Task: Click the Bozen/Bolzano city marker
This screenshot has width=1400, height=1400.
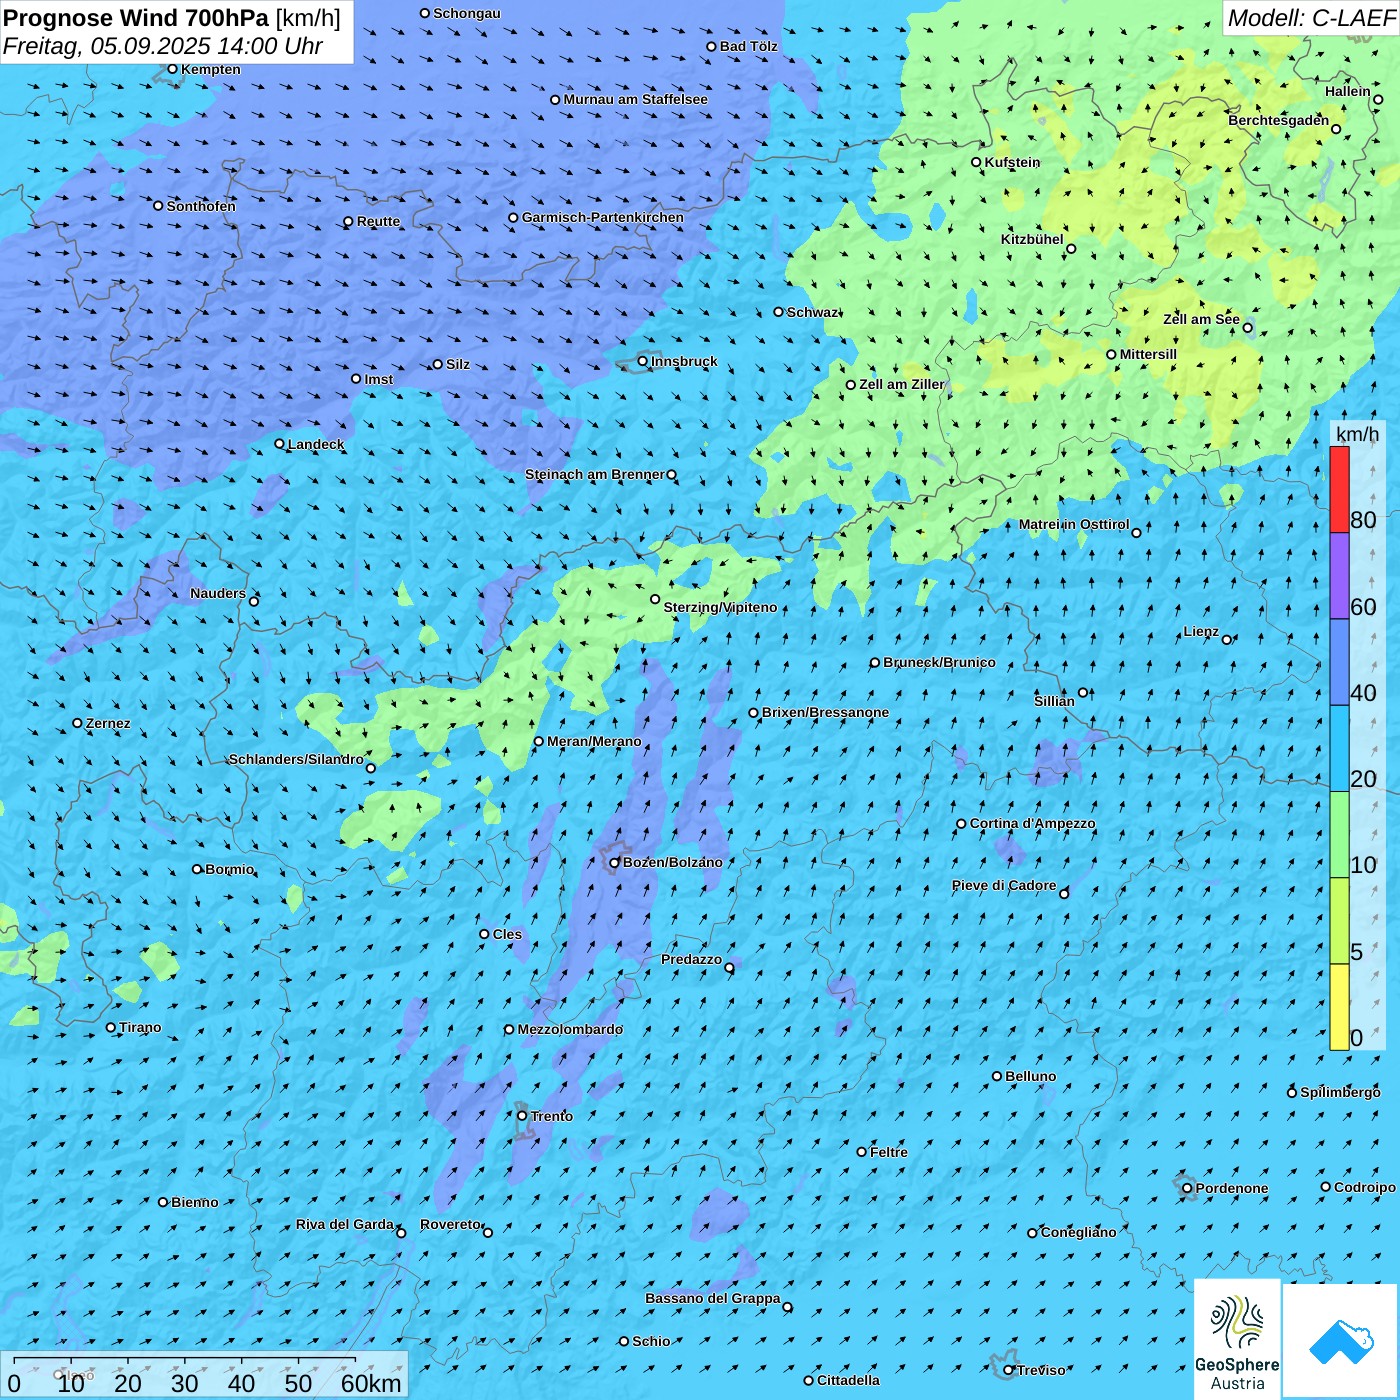Action: [x=615, y=862]
